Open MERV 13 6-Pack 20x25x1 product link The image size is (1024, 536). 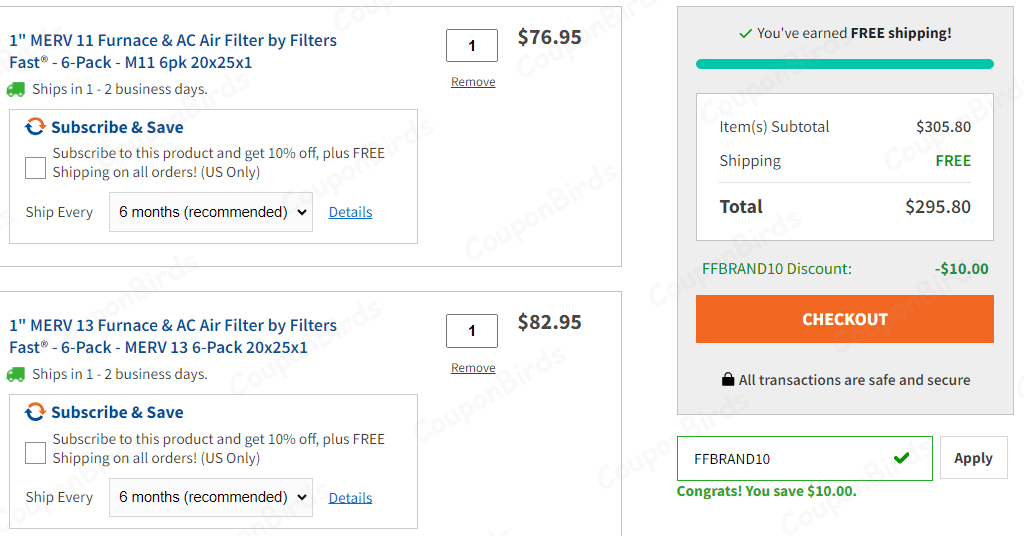tap(173, 336)
